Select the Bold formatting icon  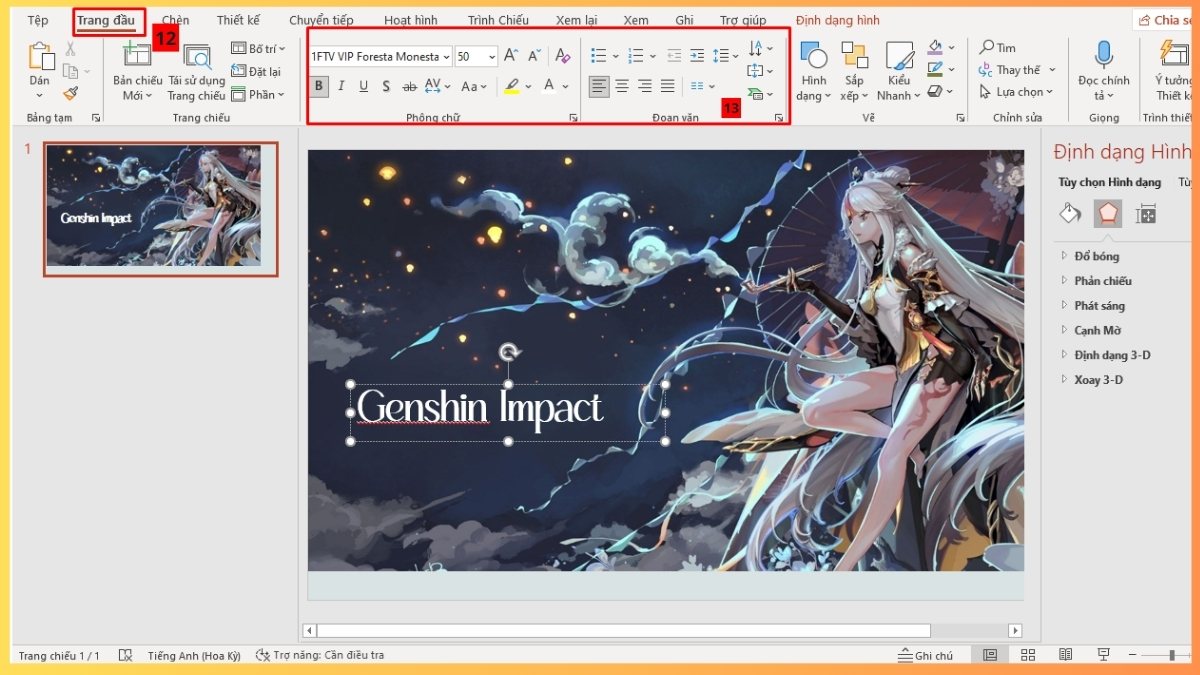318,86
